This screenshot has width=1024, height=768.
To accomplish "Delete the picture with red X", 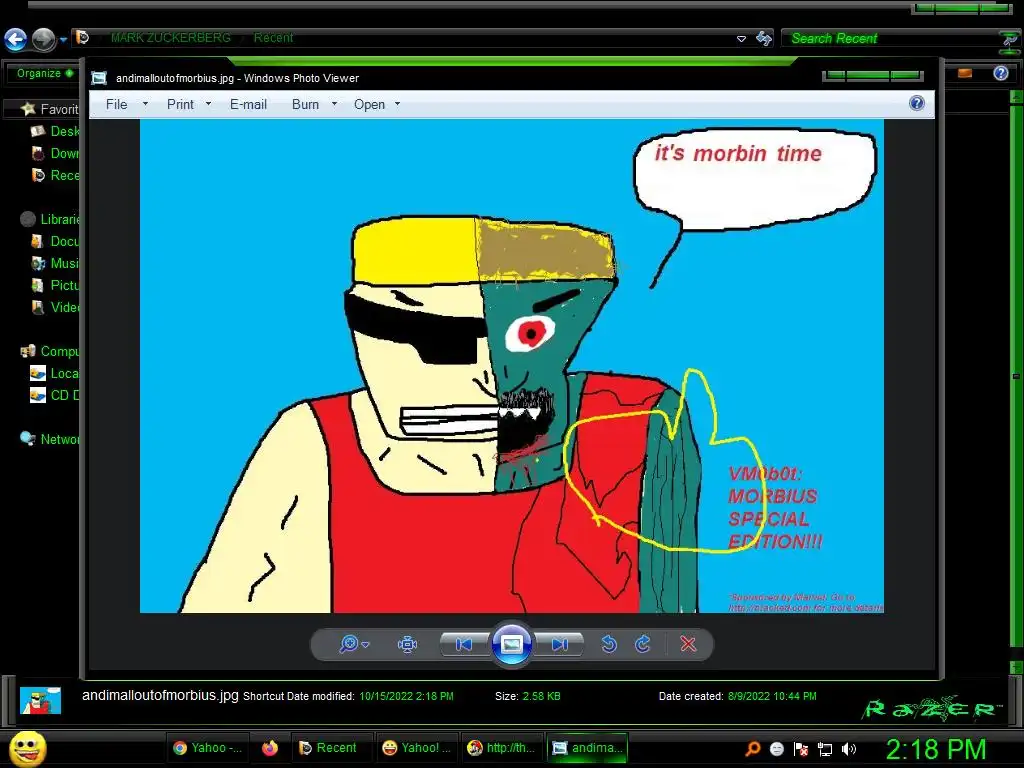I will click(688, 645).
